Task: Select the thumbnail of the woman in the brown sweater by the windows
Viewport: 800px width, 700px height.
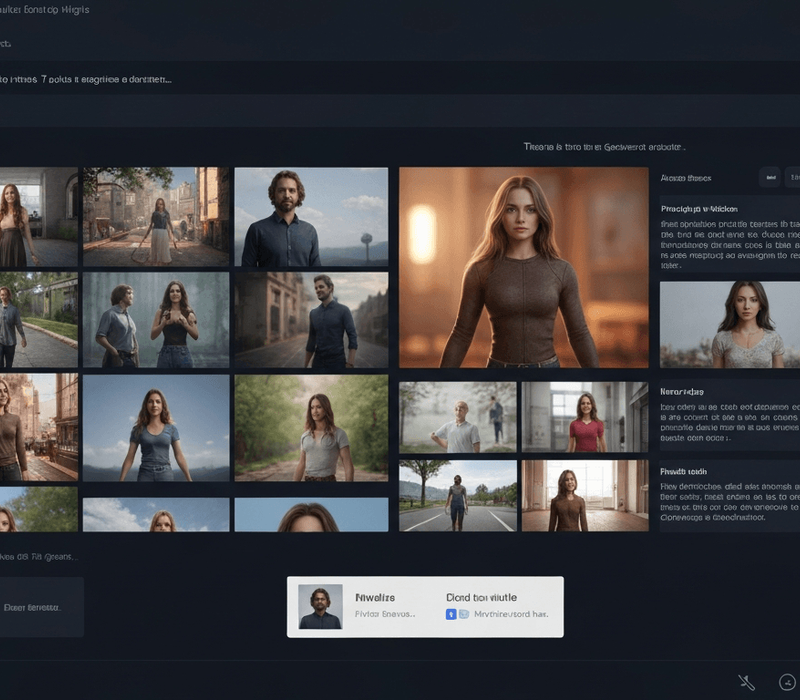Action: (x=585, y=495)
